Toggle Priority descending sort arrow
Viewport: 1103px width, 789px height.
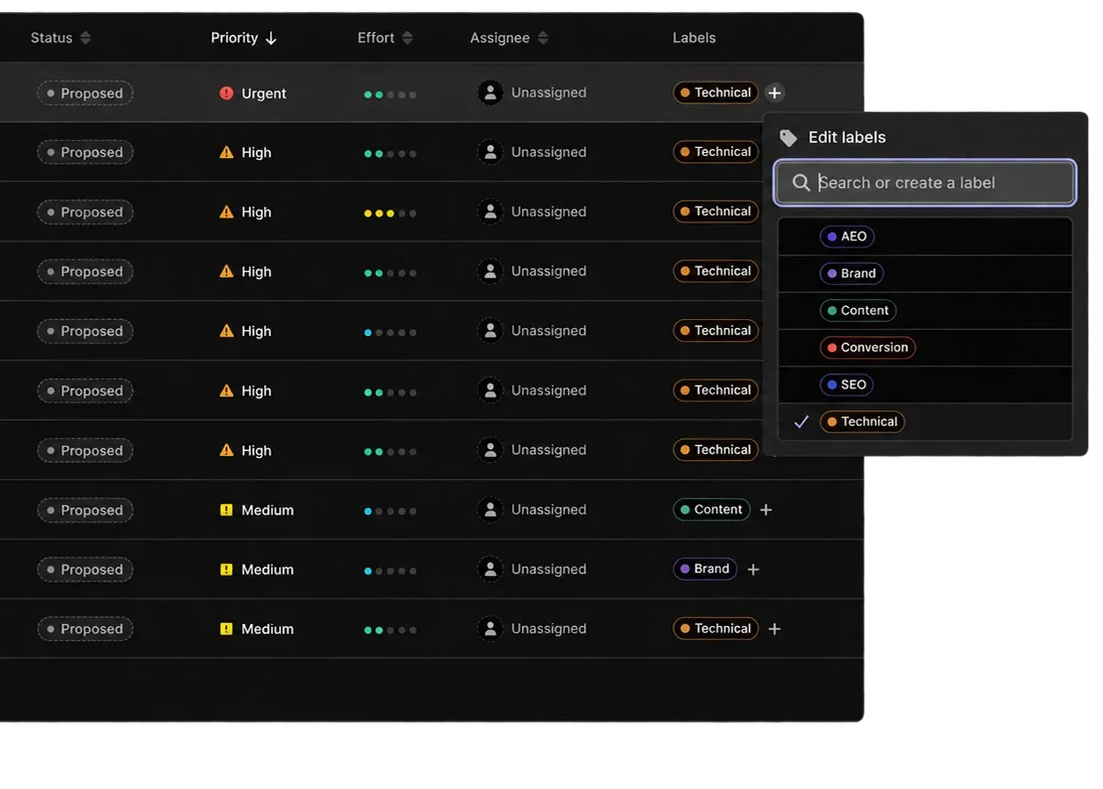[x=271, y=39]
